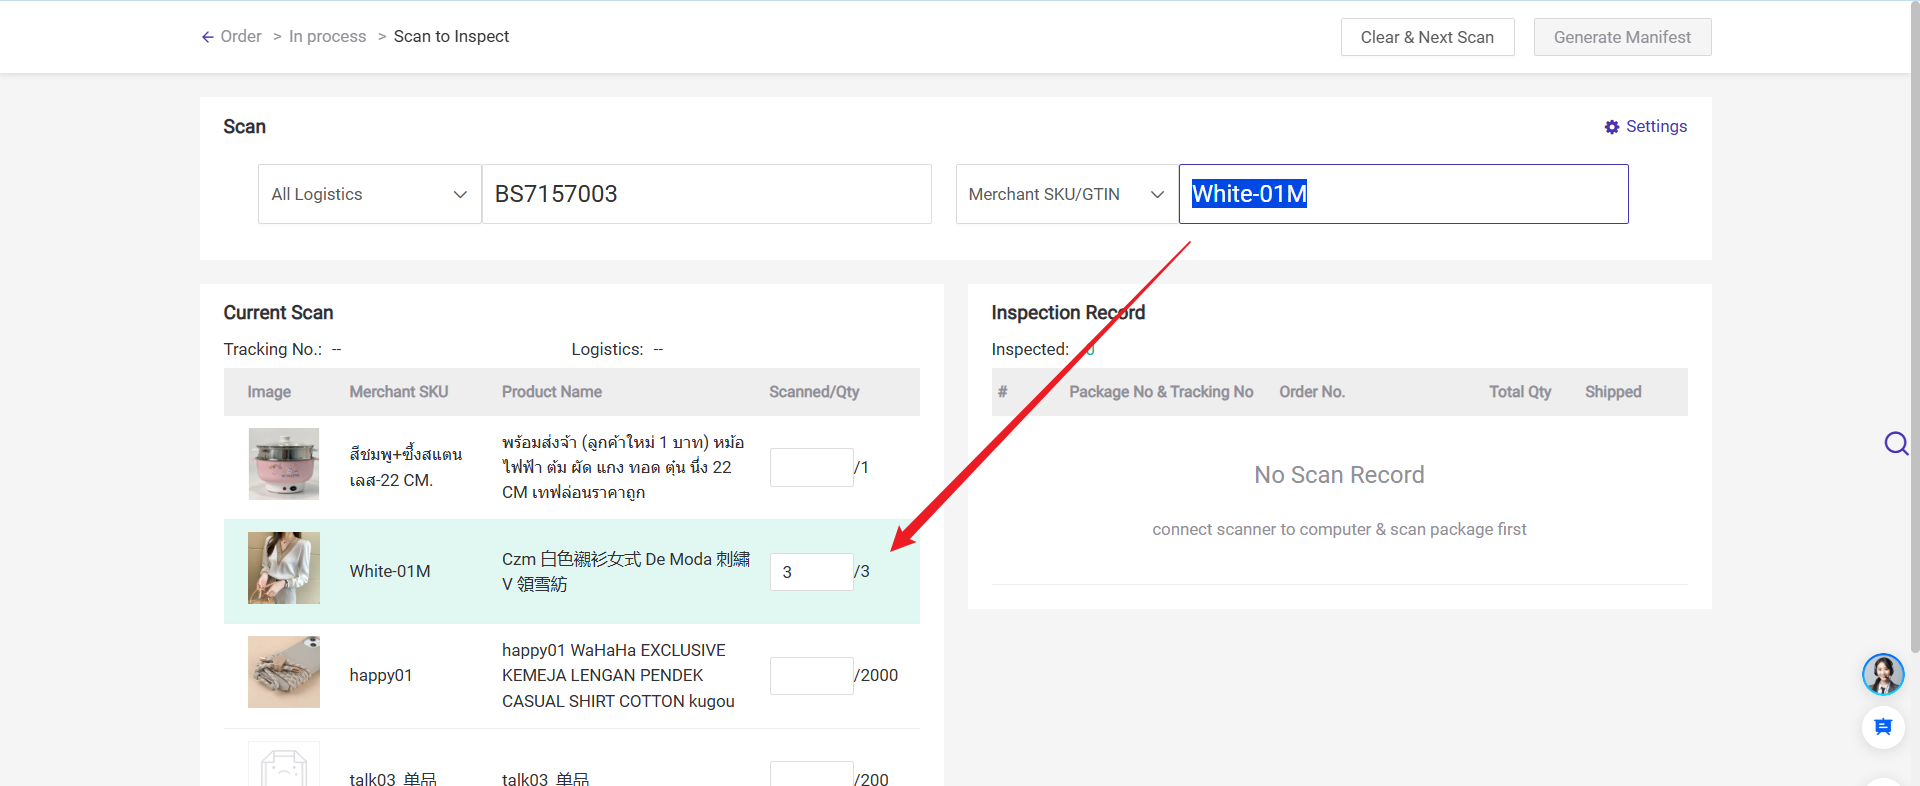Click the # column header in Inspection Record
This screenshot has width=1920, height=786.
coord(1002,392)
